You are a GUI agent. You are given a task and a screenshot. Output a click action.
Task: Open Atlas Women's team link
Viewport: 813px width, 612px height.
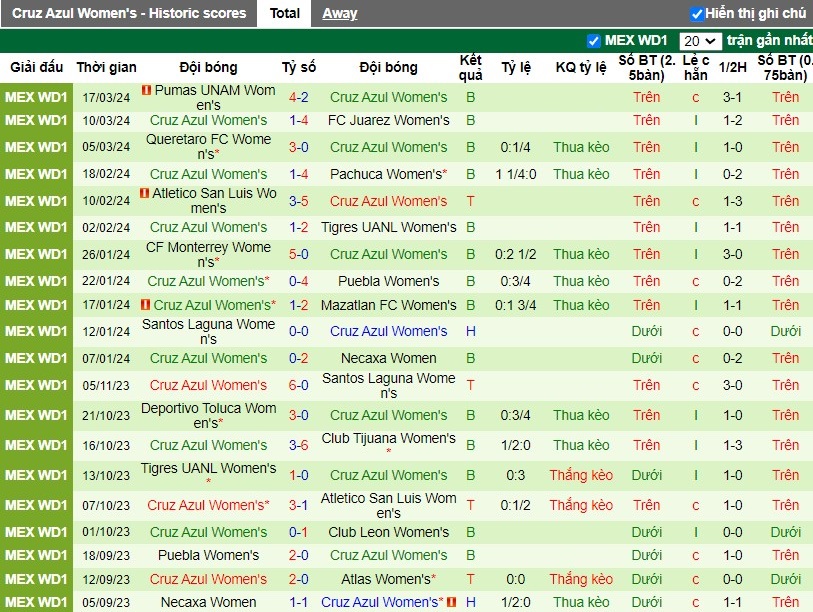(388, 579)
